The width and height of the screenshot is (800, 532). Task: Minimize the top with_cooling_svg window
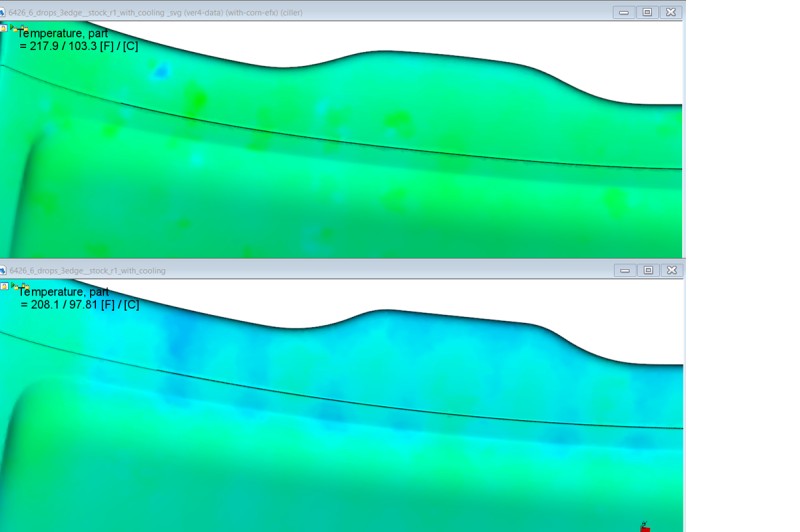[624, 12]
